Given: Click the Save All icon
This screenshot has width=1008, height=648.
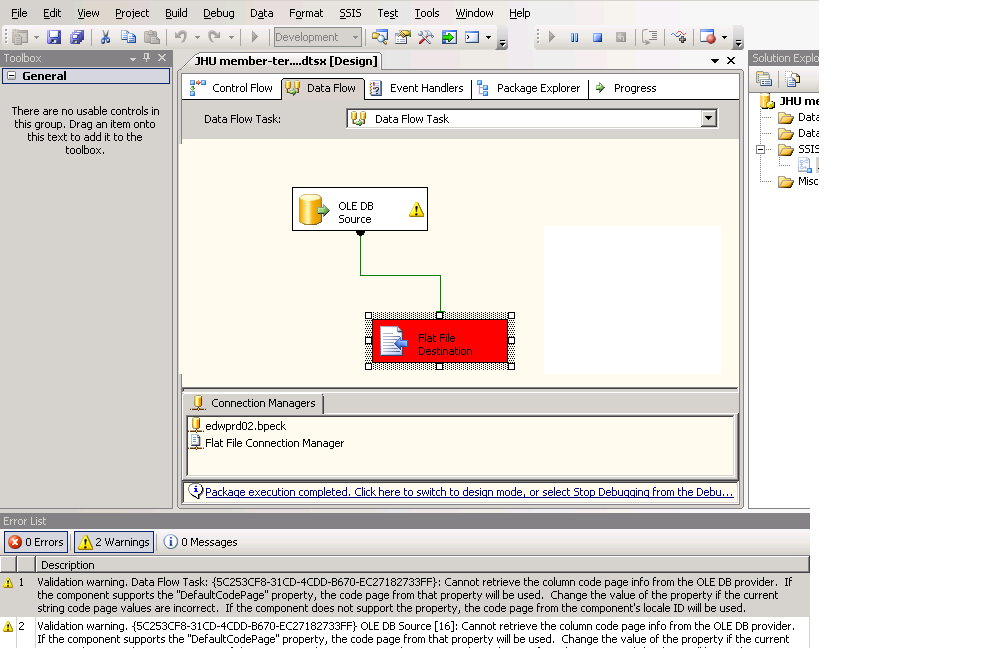Looking at the screenshot, I should [x=76, y=37].
